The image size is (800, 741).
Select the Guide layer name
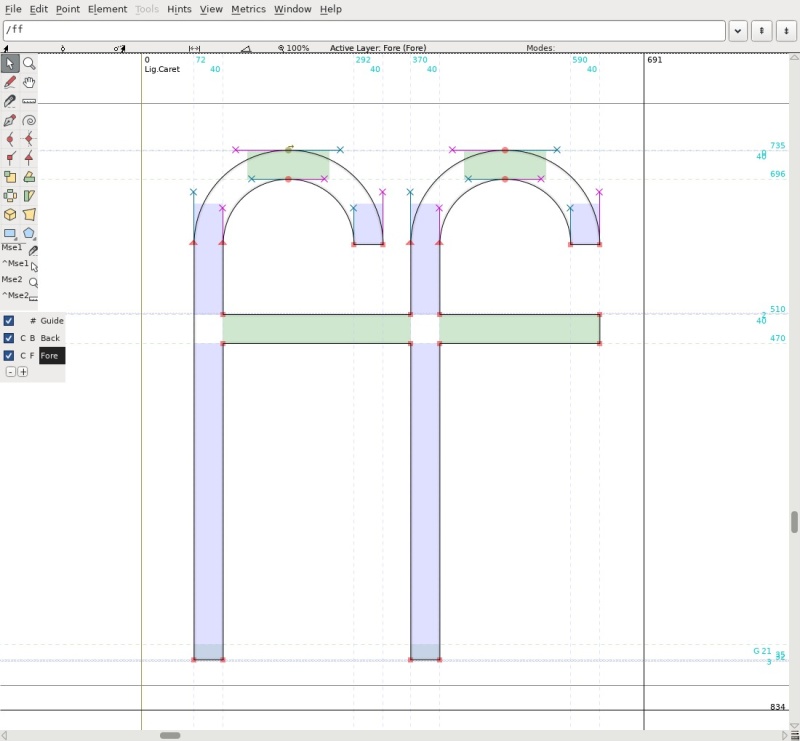(x=52, y=320)
